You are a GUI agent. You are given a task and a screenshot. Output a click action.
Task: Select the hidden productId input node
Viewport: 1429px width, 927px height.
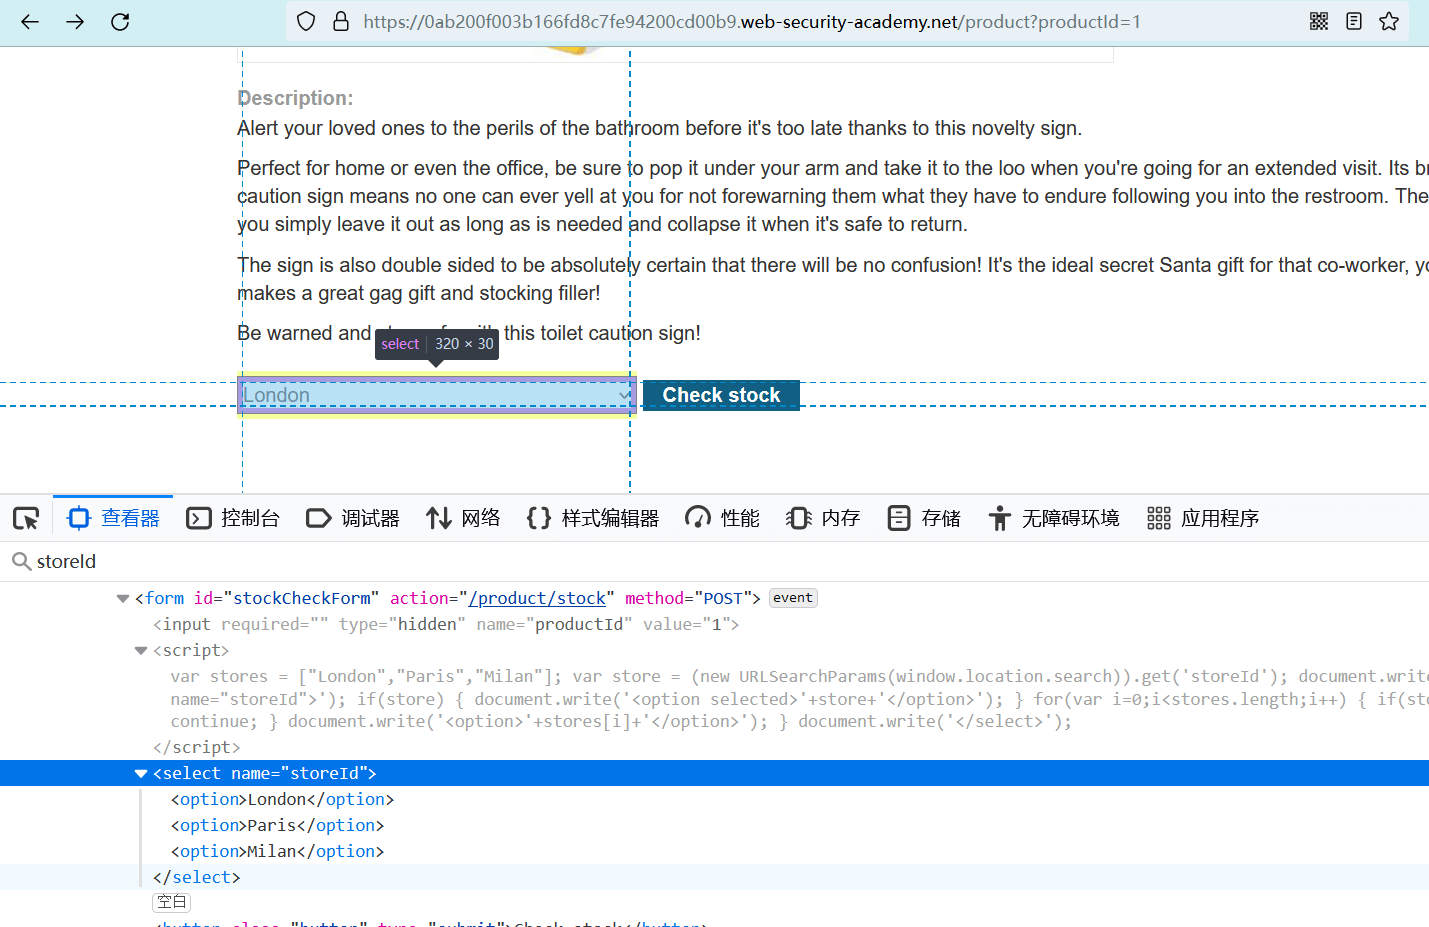click(446, 624)
